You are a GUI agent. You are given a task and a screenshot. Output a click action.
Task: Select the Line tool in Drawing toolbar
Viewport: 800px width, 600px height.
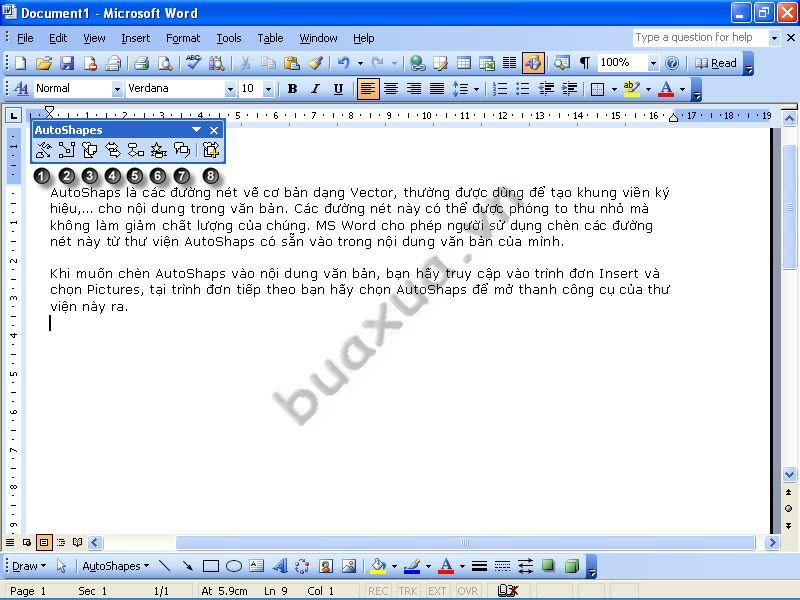[164, 566]
